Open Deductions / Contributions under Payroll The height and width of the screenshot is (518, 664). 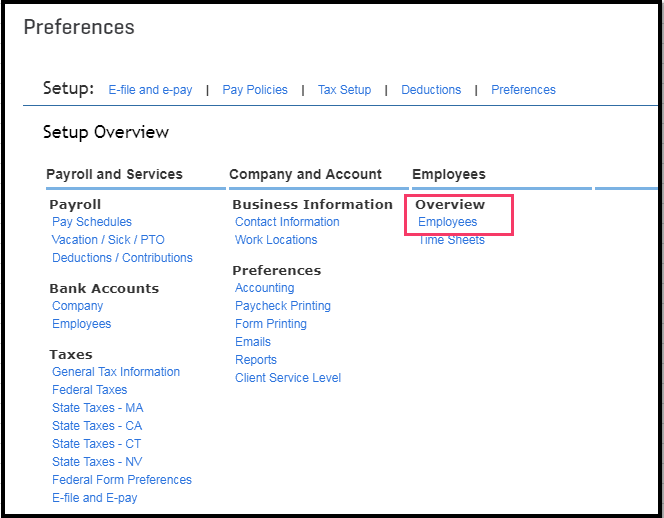[x=122, y=258]
